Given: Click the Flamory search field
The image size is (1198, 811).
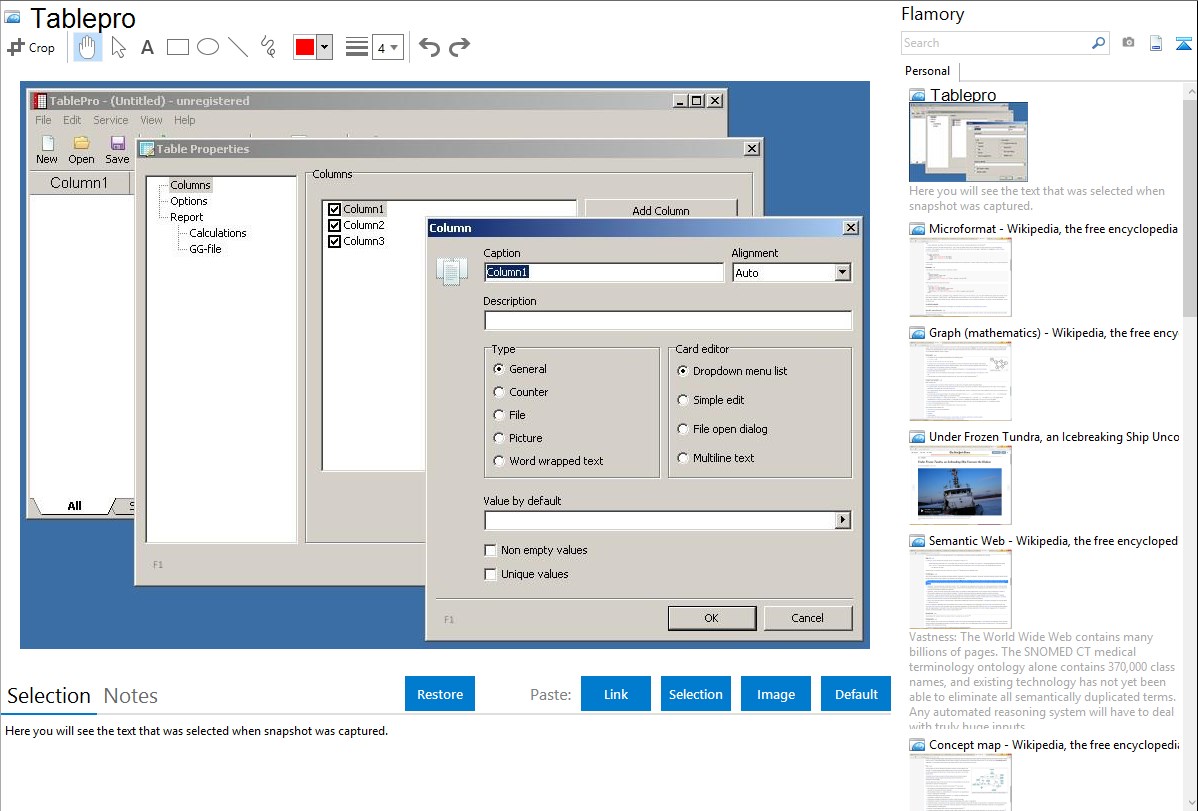Looking at the screenshot, I should 995,43.
